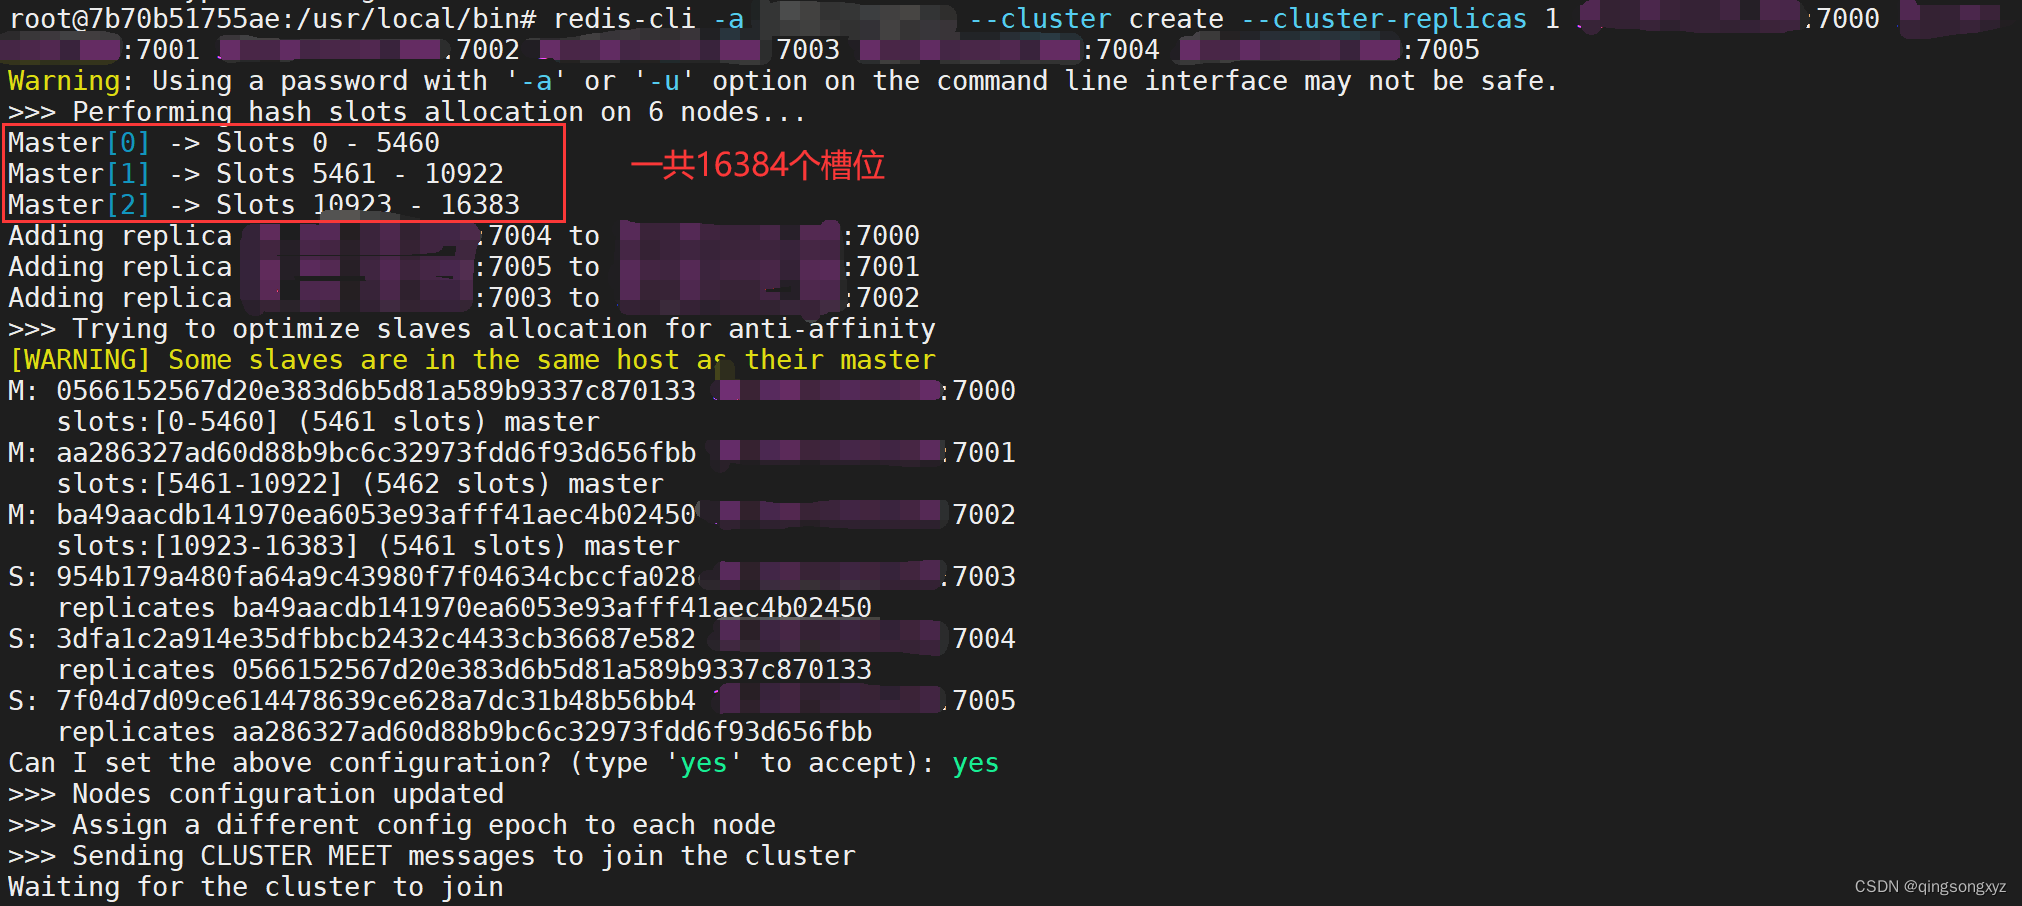Click the yellow 'Warning: Using a password' line
This screenshot has height=906, width=2022.
point(784,81)
